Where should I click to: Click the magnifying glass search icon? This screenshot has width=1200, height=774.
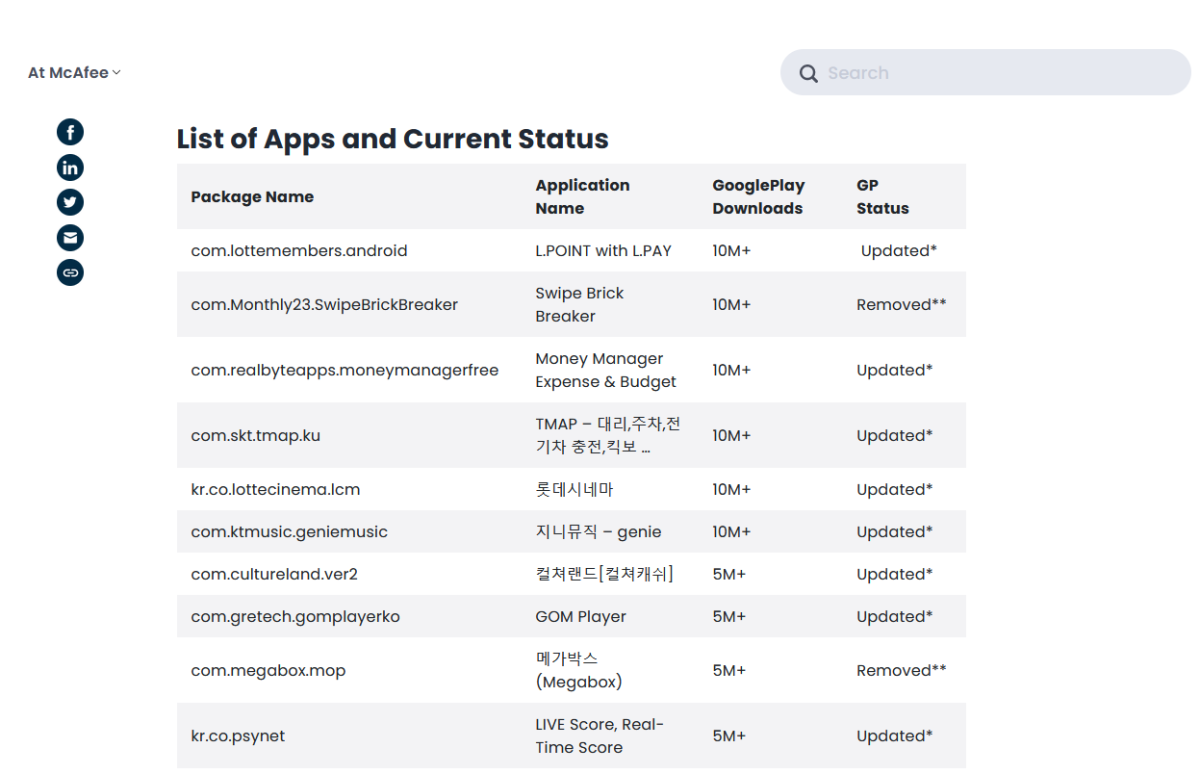point(808,73)
